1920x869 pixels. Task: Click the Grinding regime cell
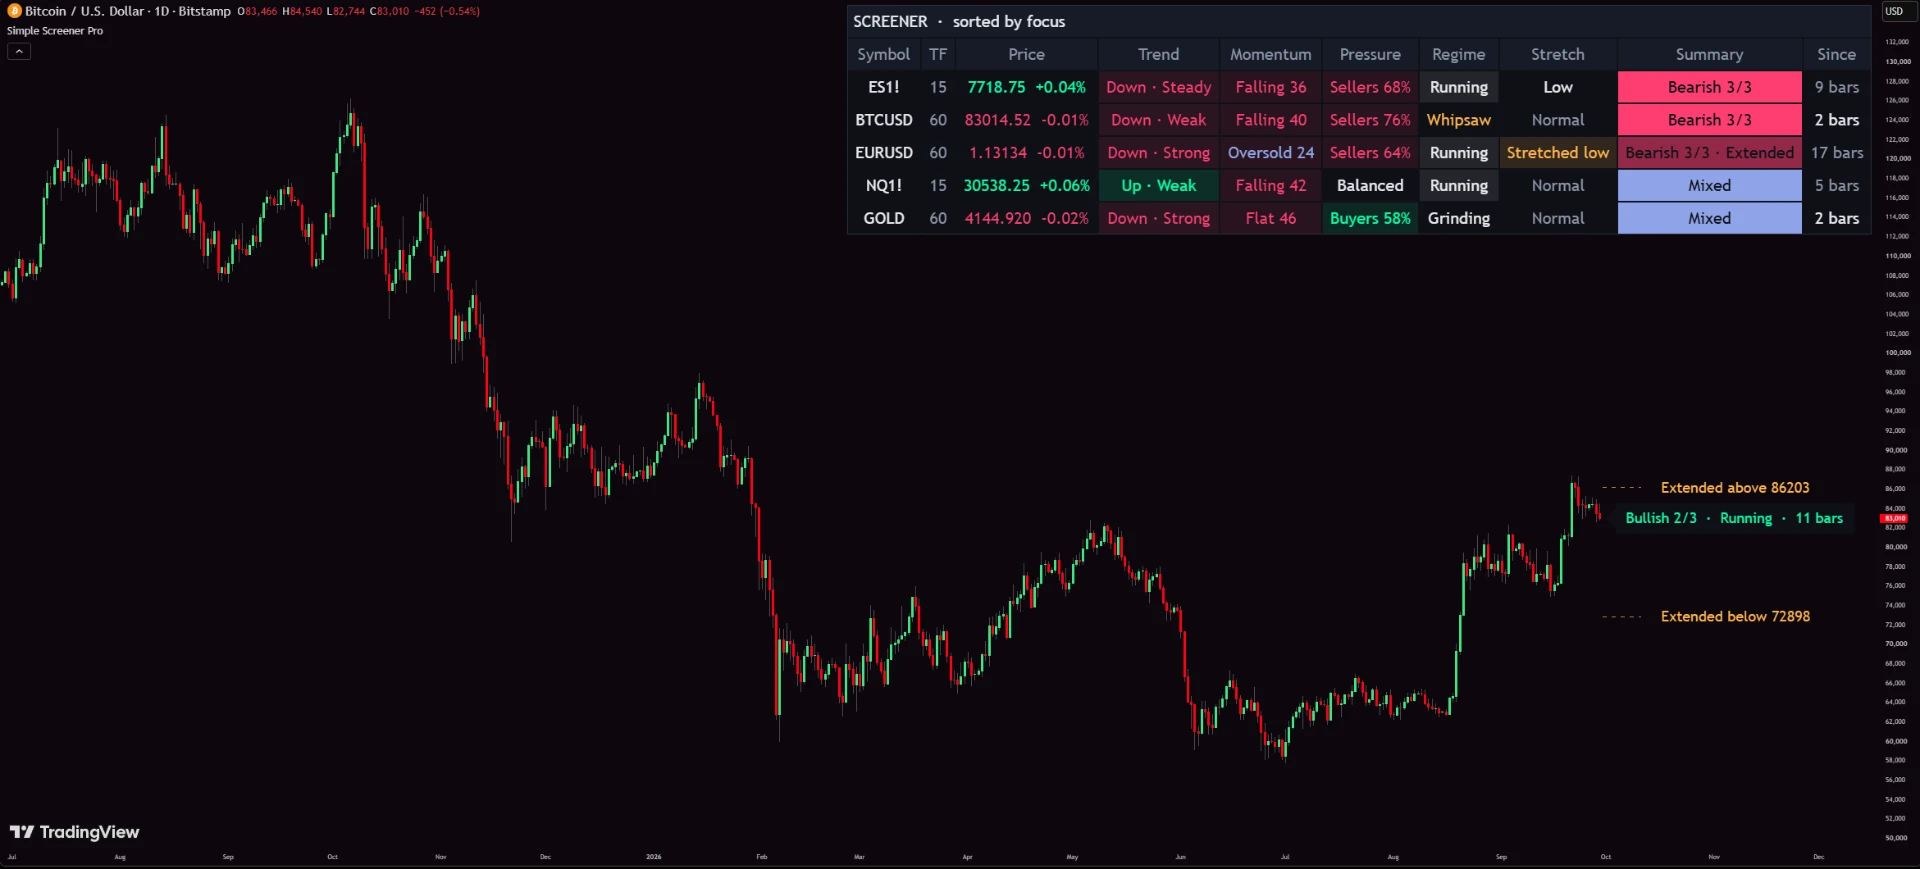point(1458,218)
